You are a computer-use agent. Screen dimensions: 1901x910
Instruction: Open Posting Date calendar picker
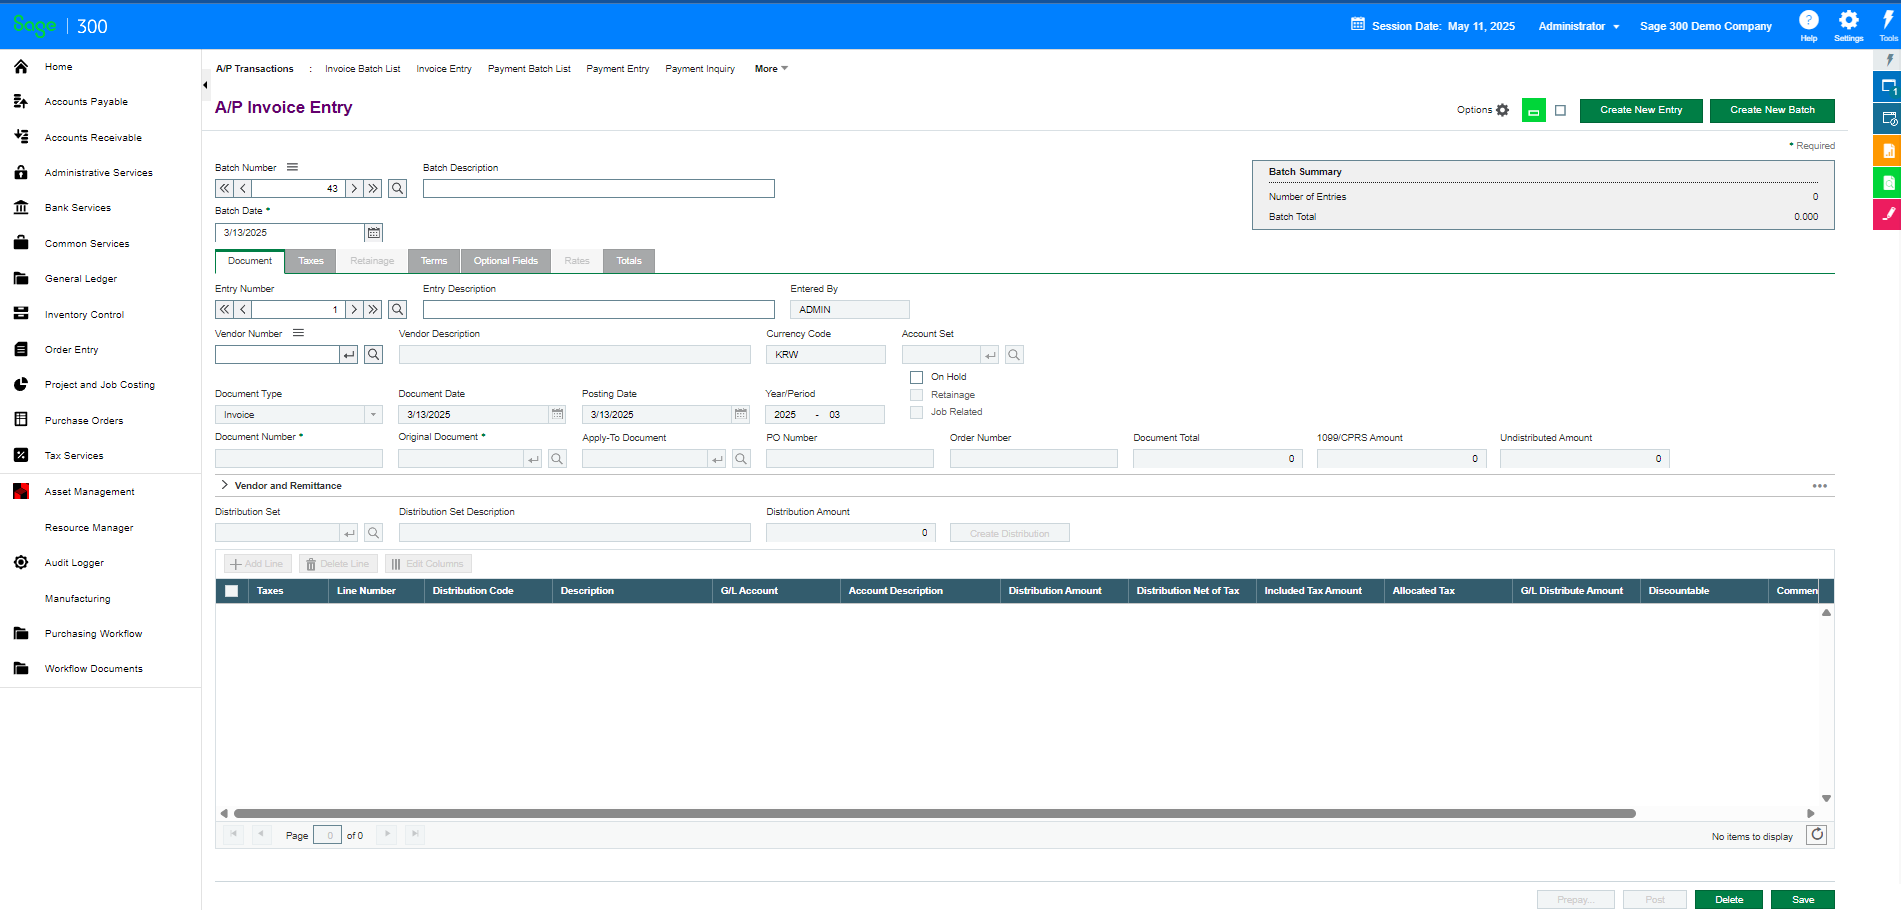click(741, 414)
